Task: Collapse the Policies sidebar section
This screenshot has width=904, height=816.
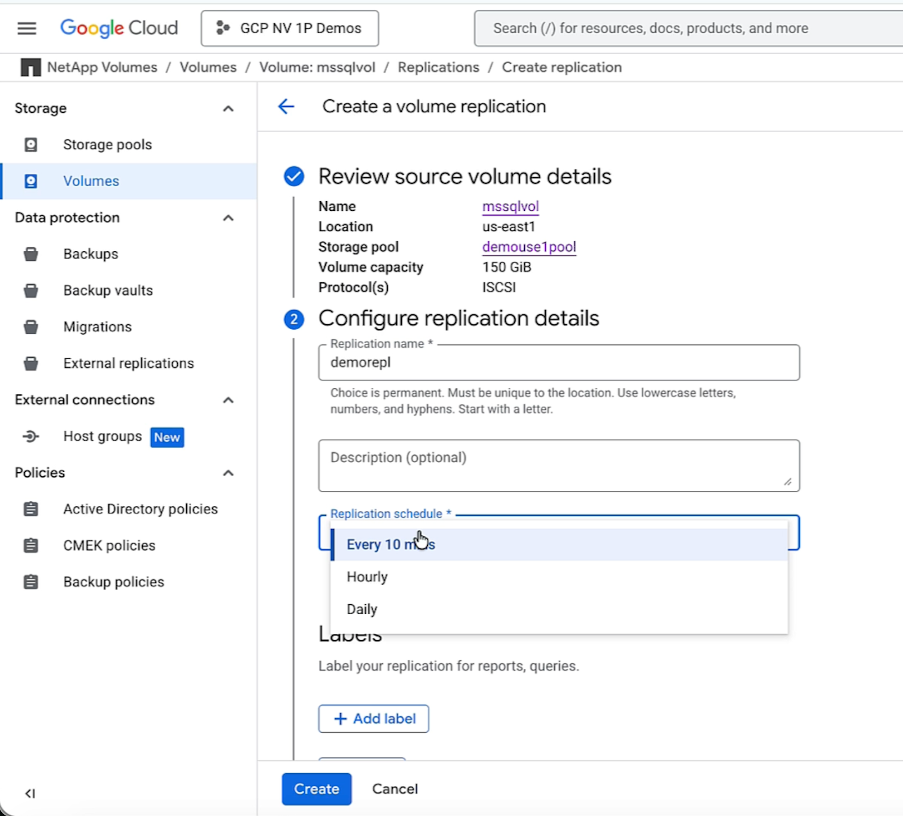Action: 228,473
